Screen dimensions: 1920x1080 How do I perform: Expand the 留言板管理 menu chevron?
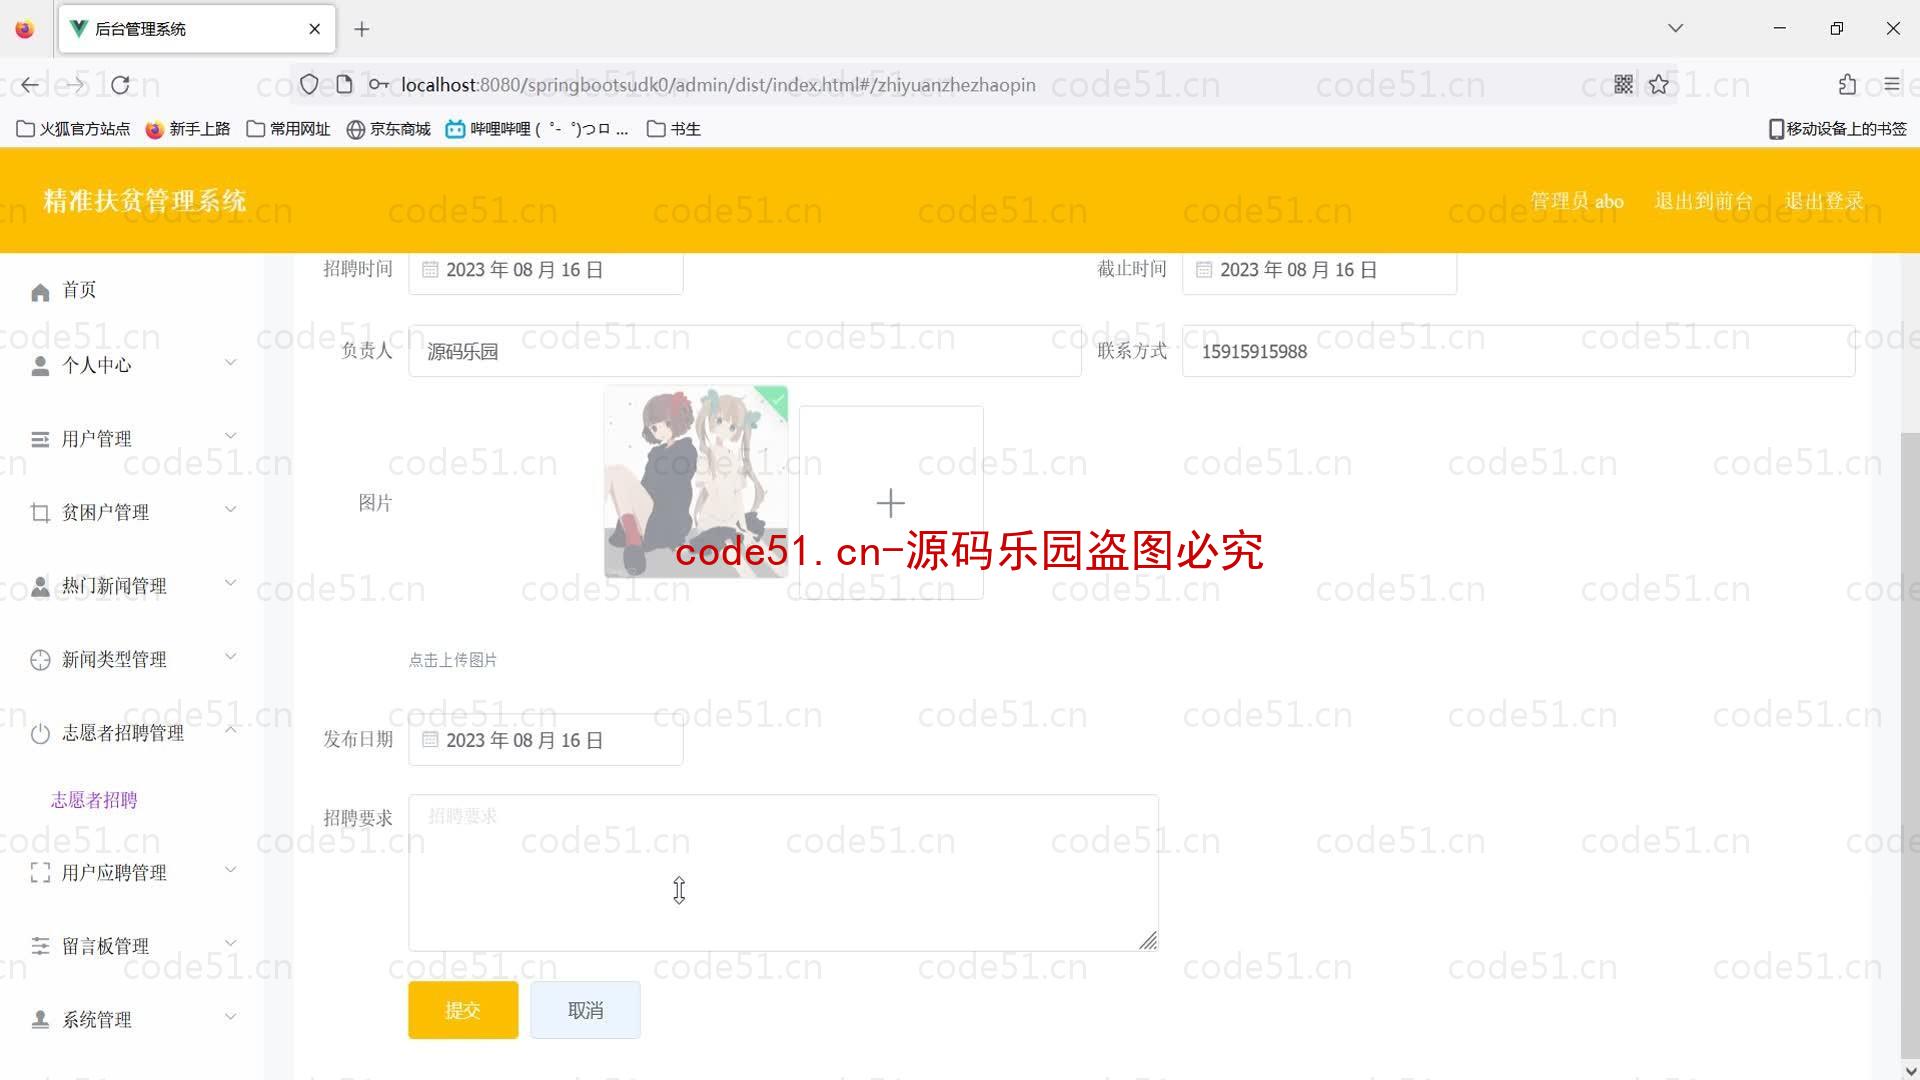click(230, 943)
